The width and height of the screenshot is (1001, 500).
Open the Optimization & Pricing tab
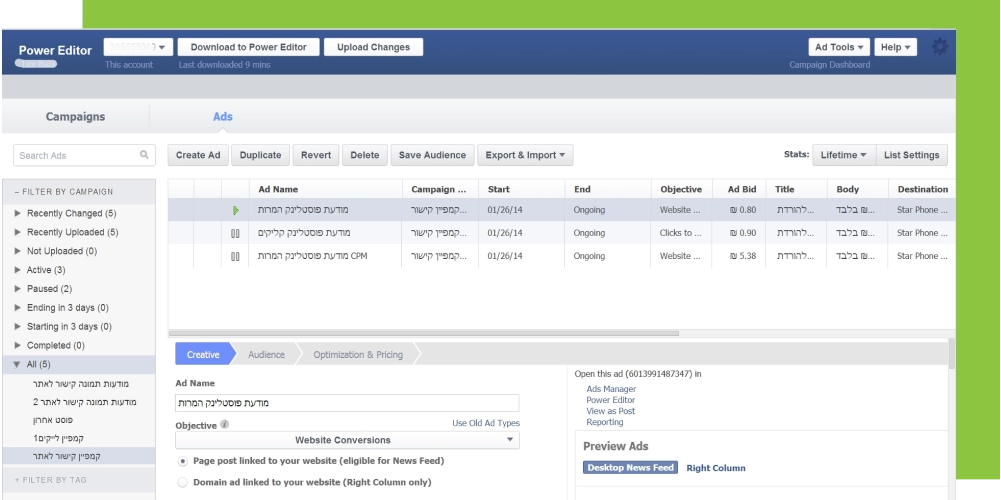(358, 355)
